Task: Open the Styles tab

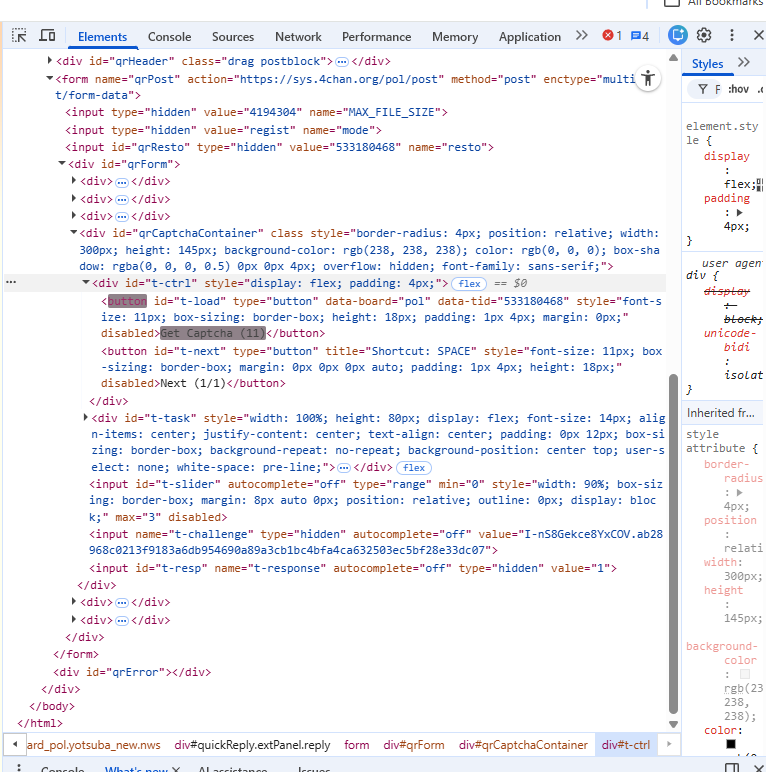Action: tap(707, 64)
